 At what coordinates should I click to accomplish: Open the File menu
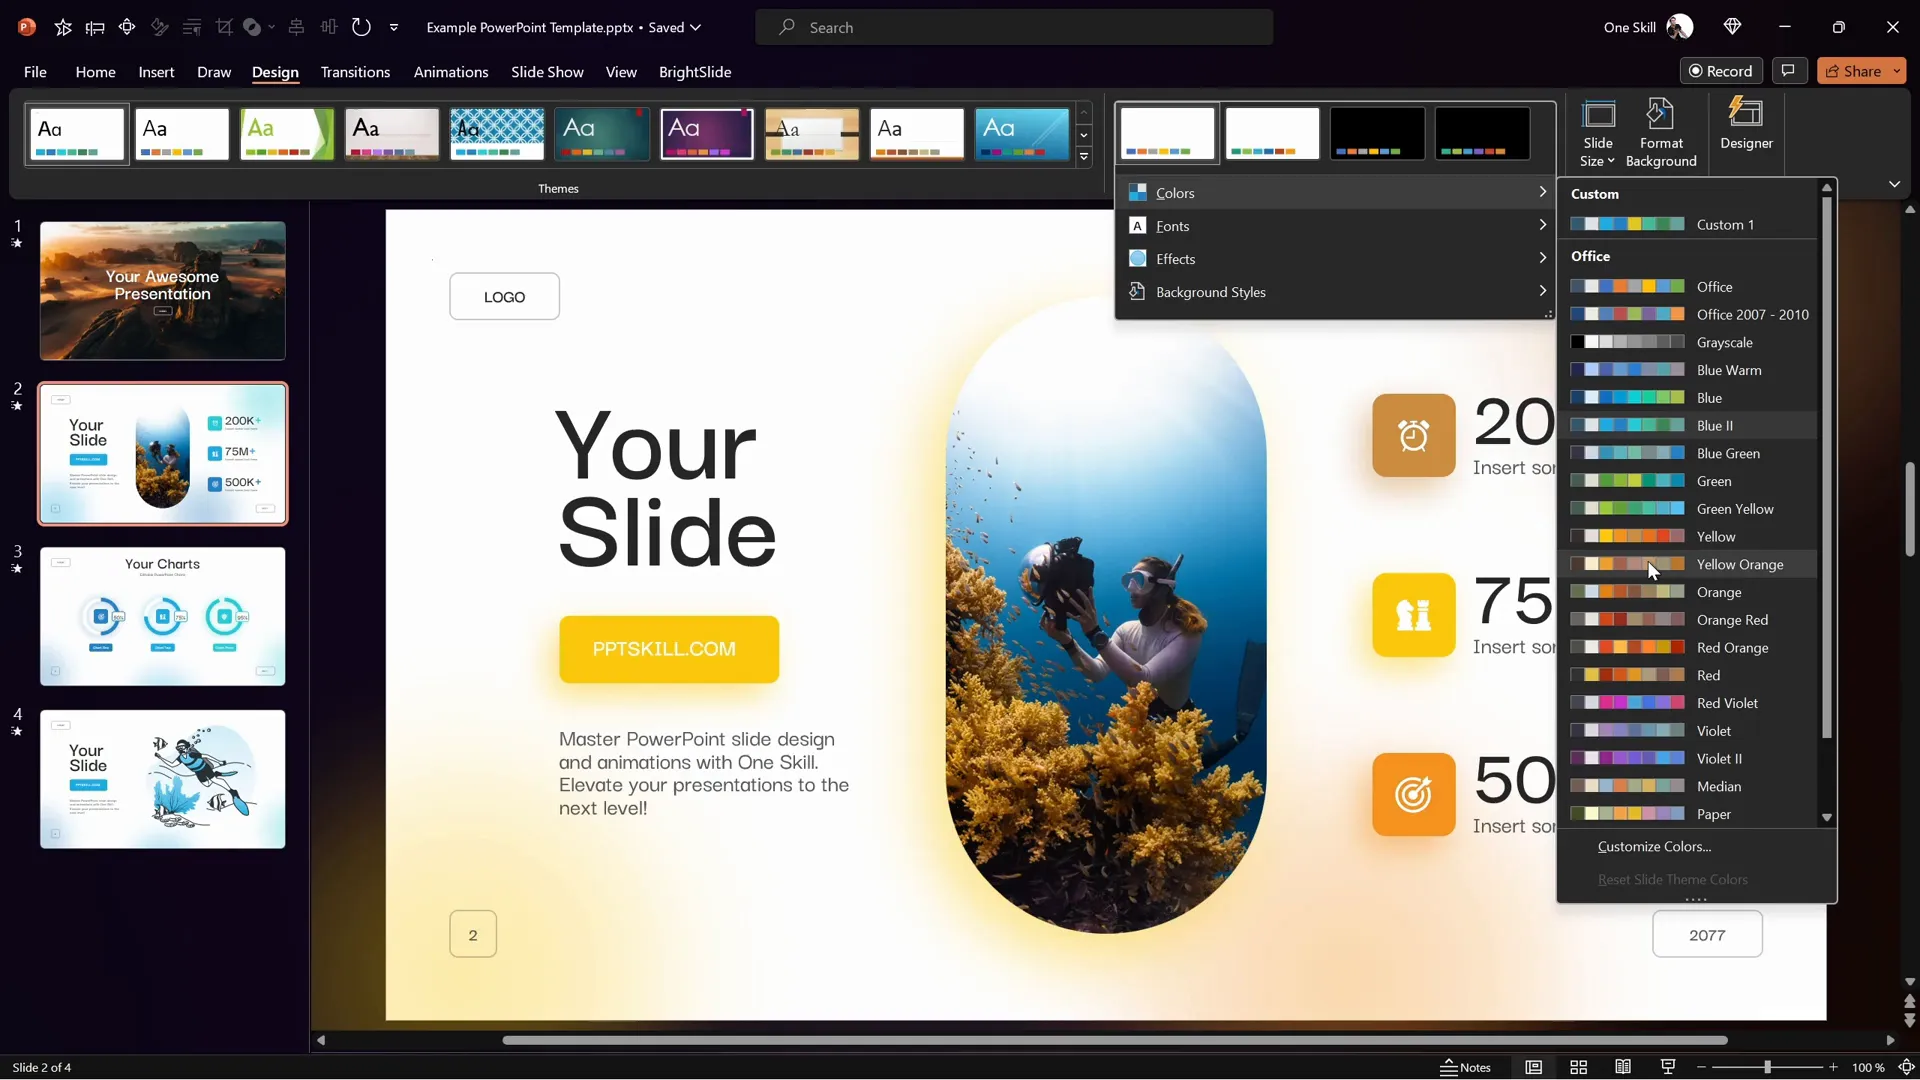[x=35, y=72]
